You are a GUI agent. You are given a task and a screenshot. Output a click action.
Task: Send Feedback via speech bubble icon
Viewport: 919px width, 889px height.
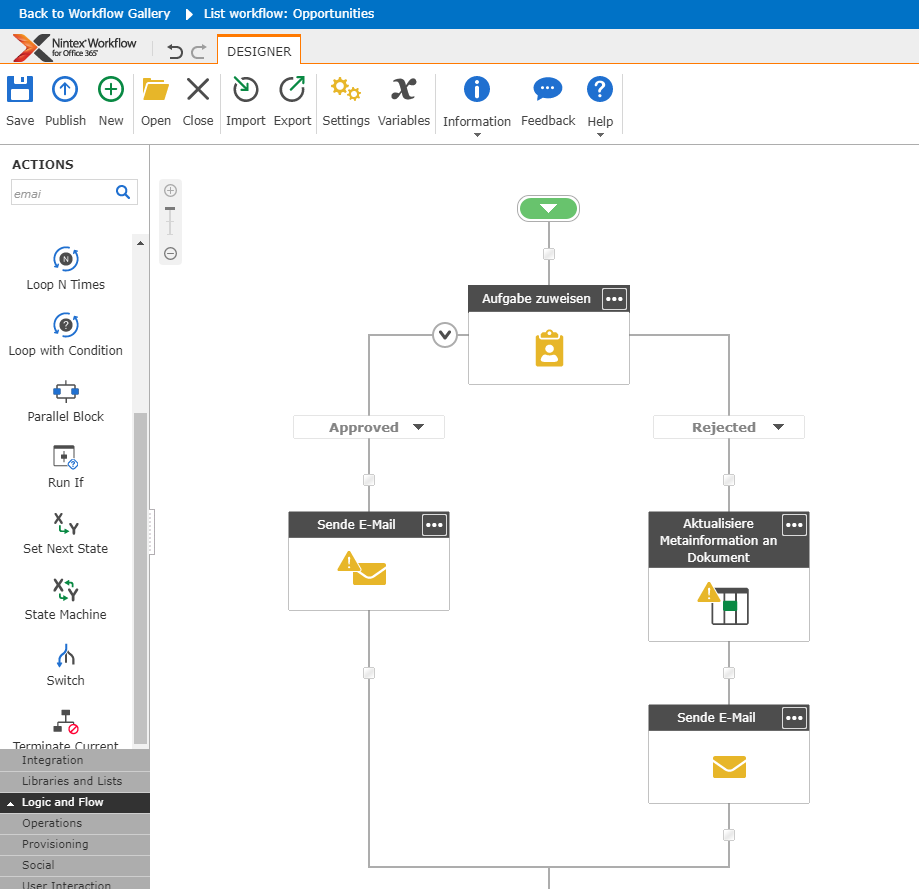pyautogui.click(x=548, y=101)
